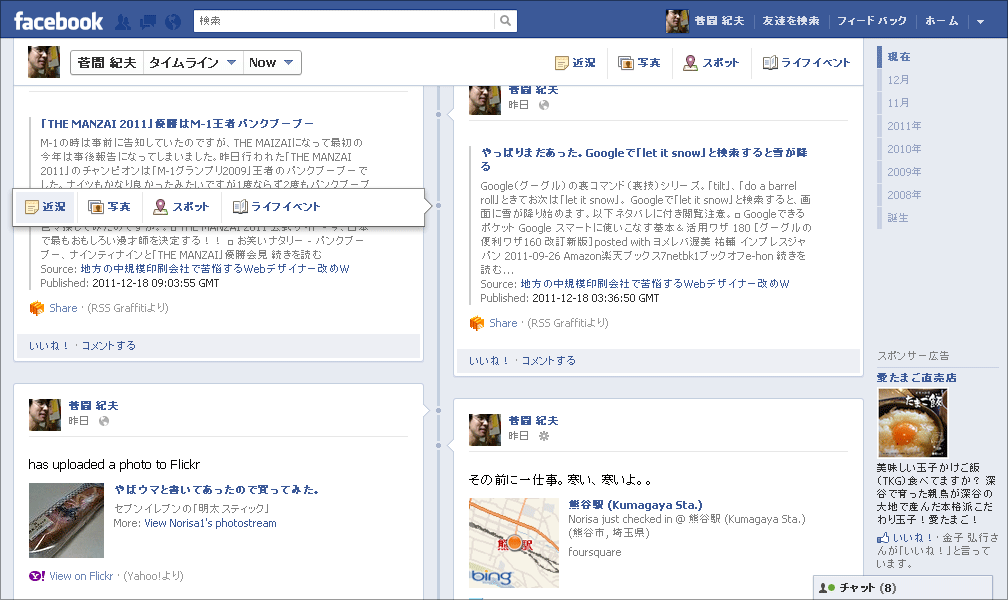Jump to 誕生 in the timeline navigator

click(x=897, y=217)
